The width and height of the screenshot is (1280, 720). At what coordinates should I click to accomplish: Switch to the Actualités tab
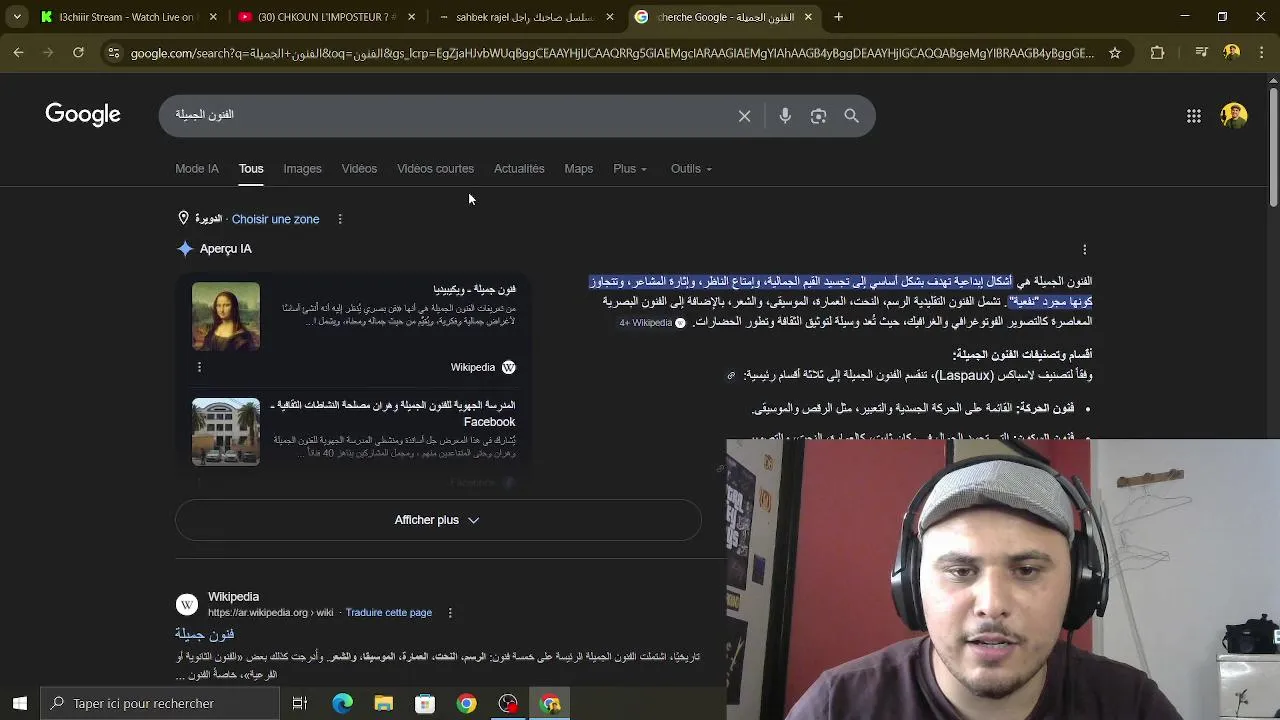coord(519,169)
